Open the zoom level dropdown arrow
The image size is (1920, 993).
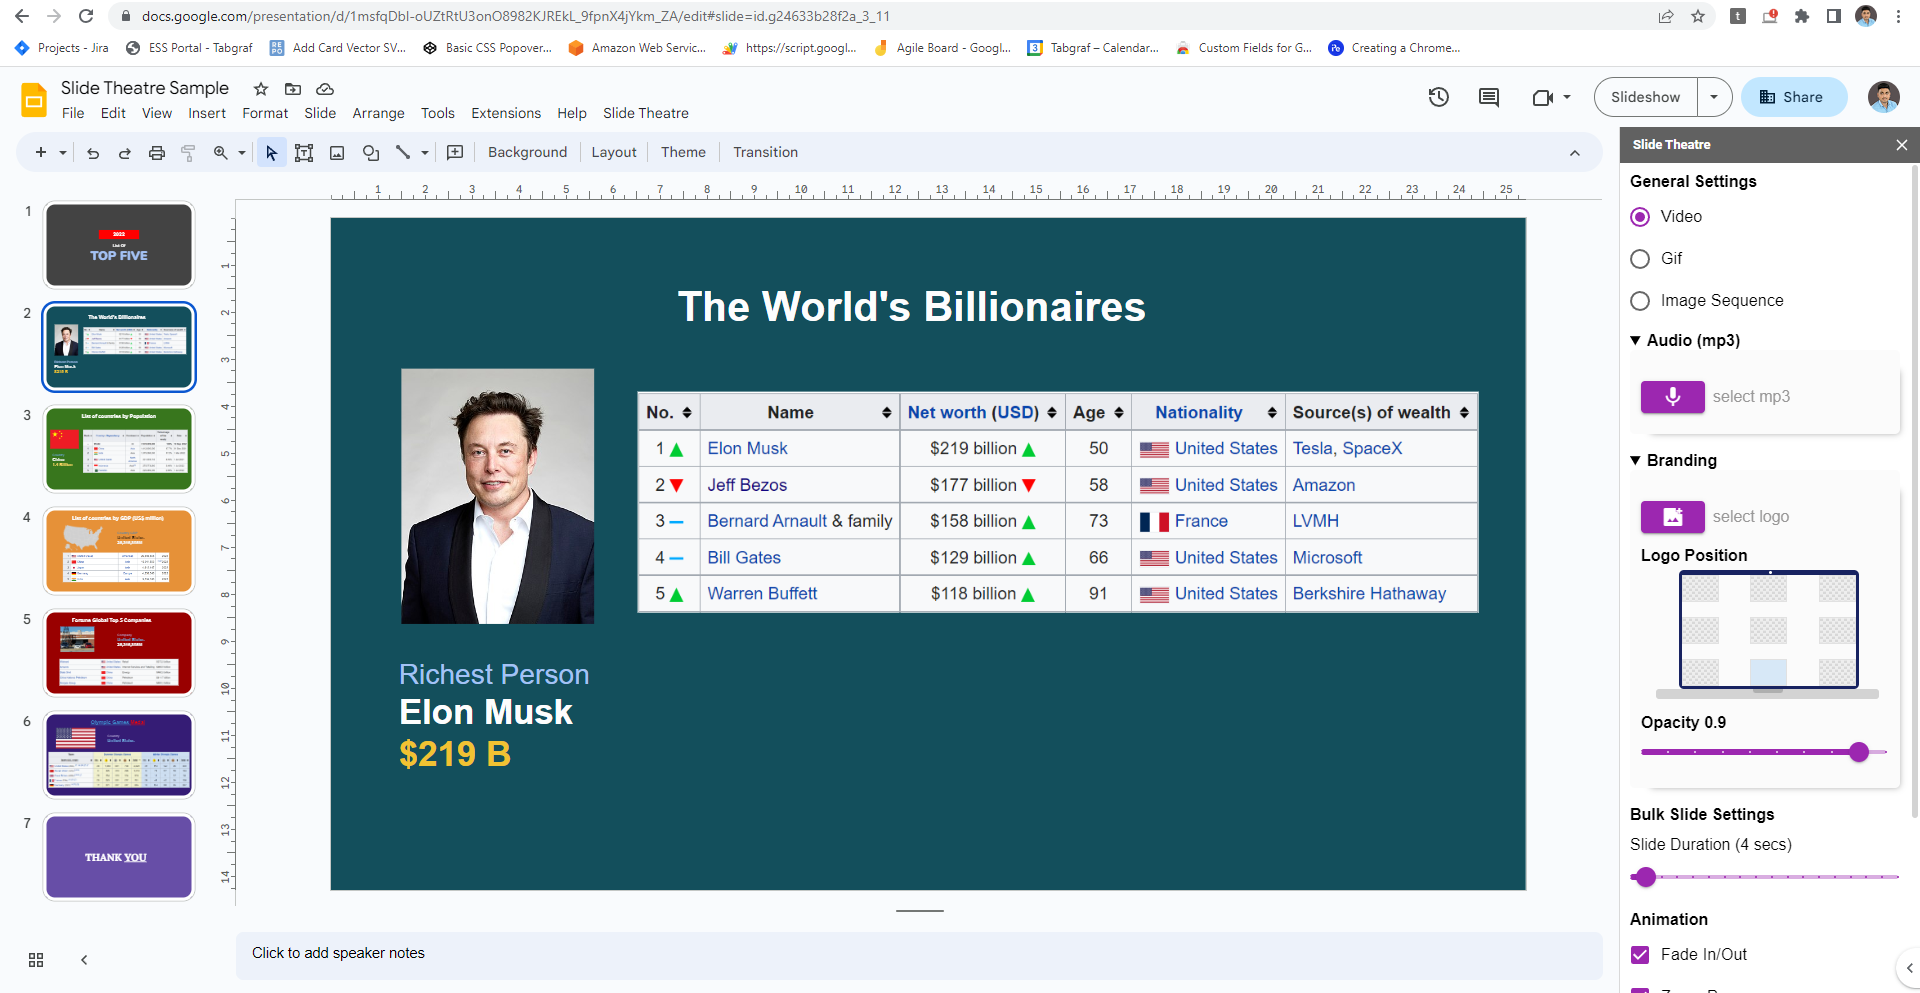coord(242,153)
